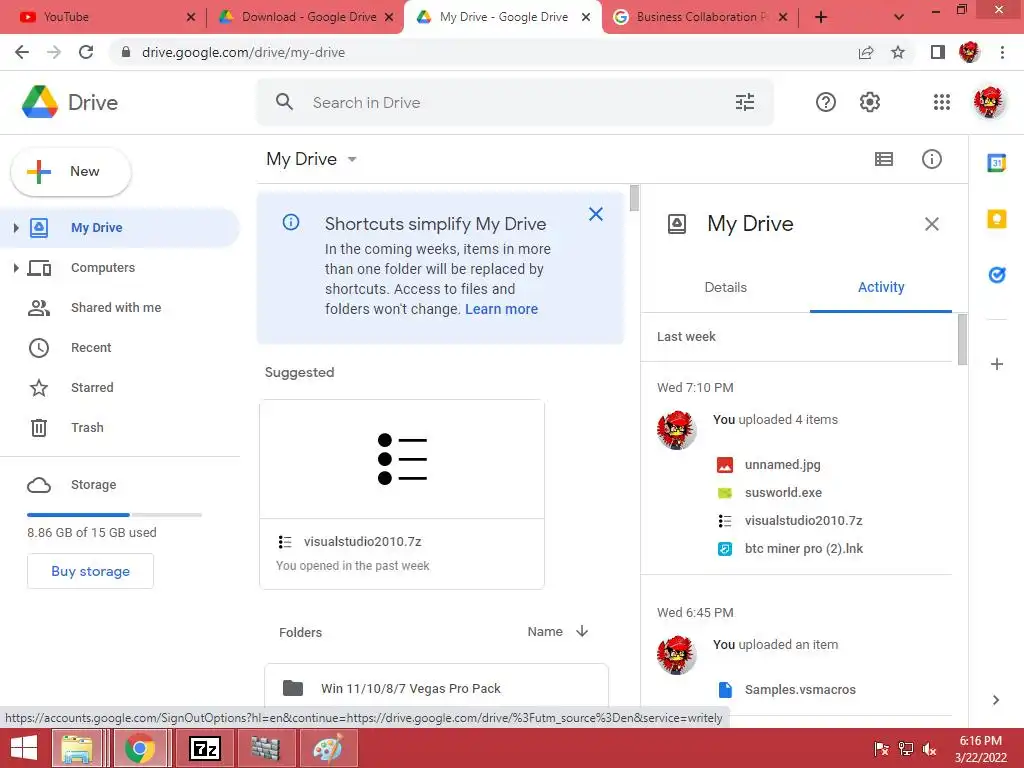Open Samples.vsmacros activity item
Viewport: 1024px width, 768px height.
pos(800,690)
